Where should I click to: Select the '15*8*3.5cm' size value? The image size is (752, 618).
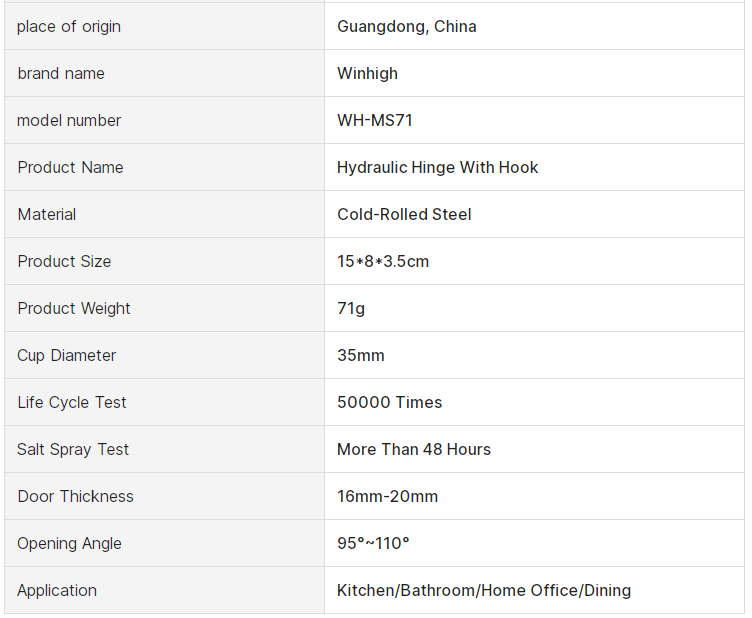coord(383,261)
